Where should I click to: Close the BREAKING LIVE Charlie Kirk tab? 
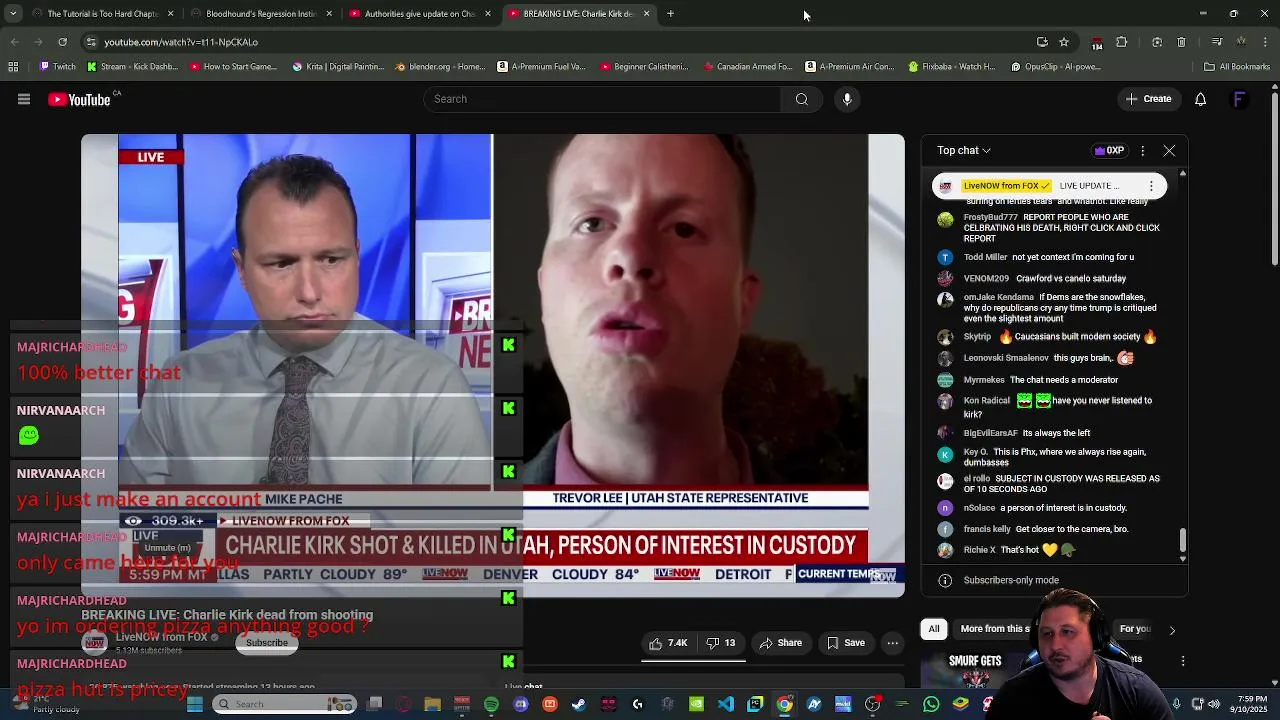[x=646, y=14]
